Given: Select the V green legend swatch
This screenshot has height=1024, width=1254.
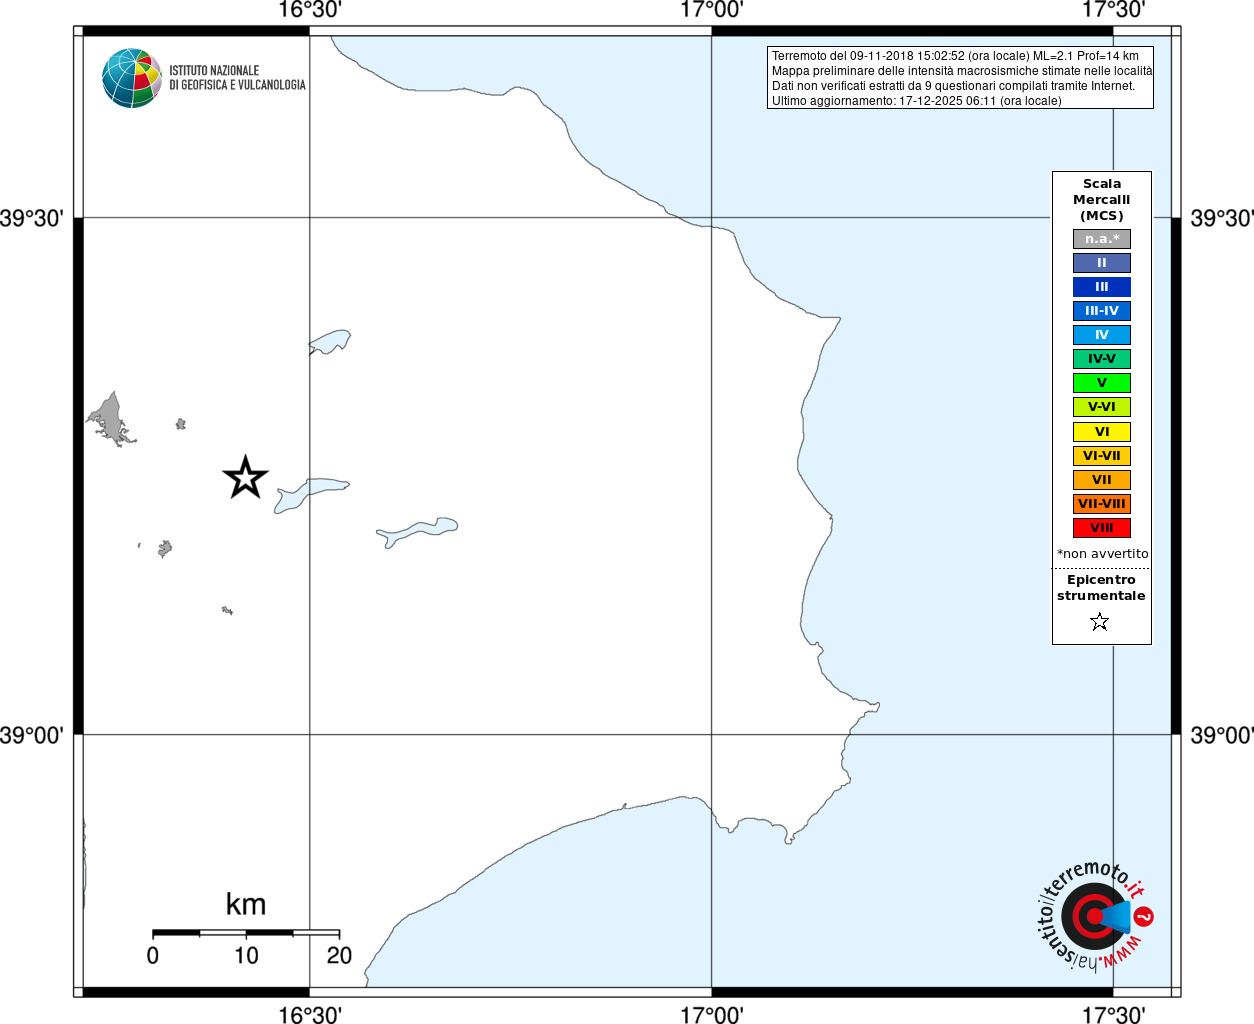Looking at the screenshot, I should [x=1102, y=383].
